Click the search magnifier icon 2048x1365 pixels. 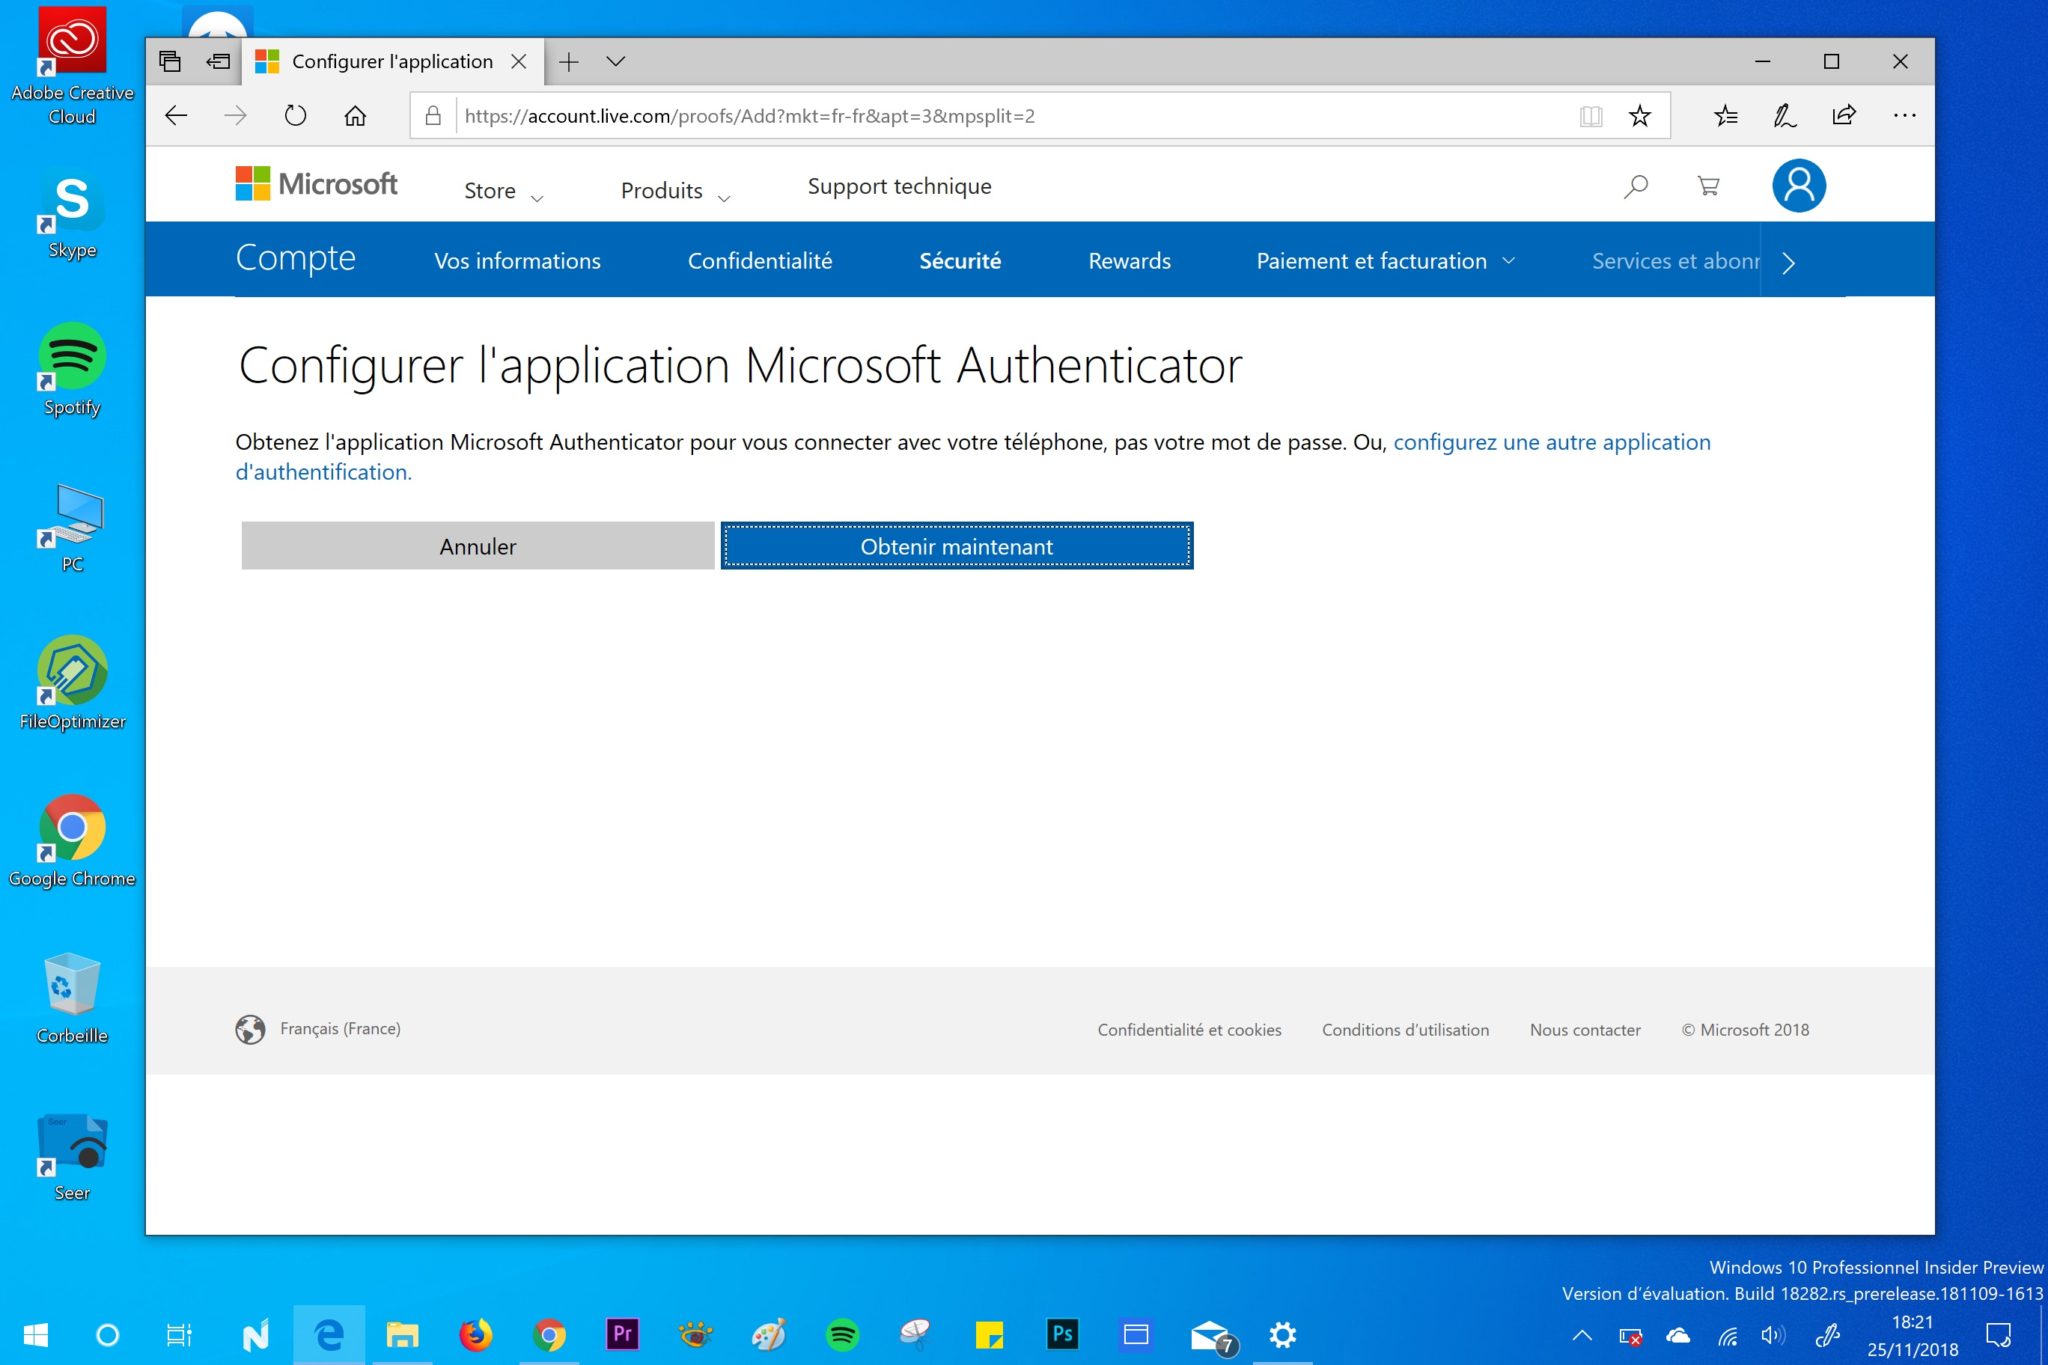(1636, 186)
